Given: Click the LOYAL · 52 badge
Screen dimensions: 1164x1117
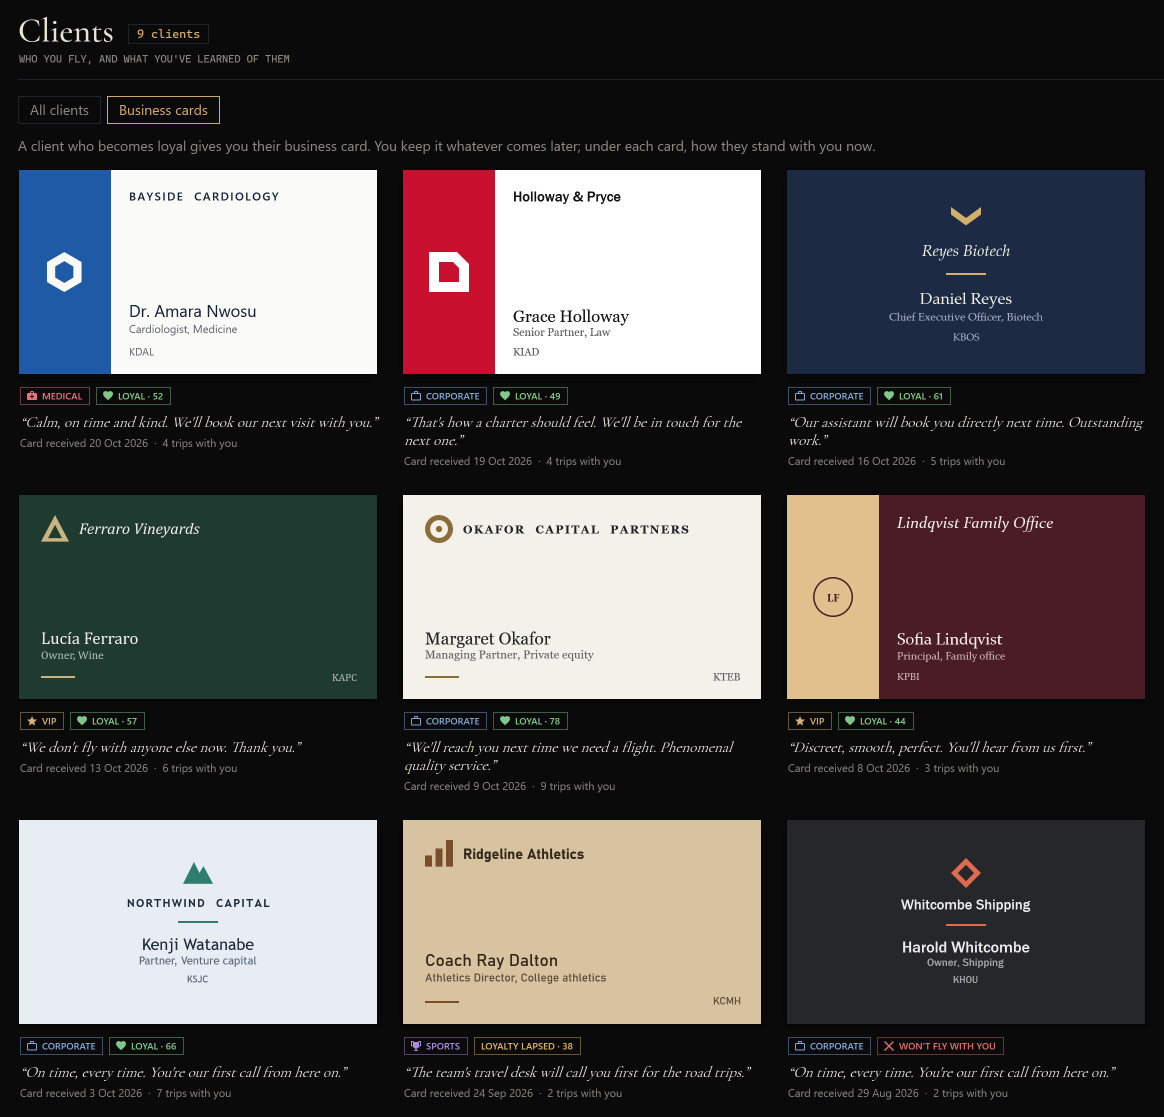Looking at the screenshot, I should [134, 396].
